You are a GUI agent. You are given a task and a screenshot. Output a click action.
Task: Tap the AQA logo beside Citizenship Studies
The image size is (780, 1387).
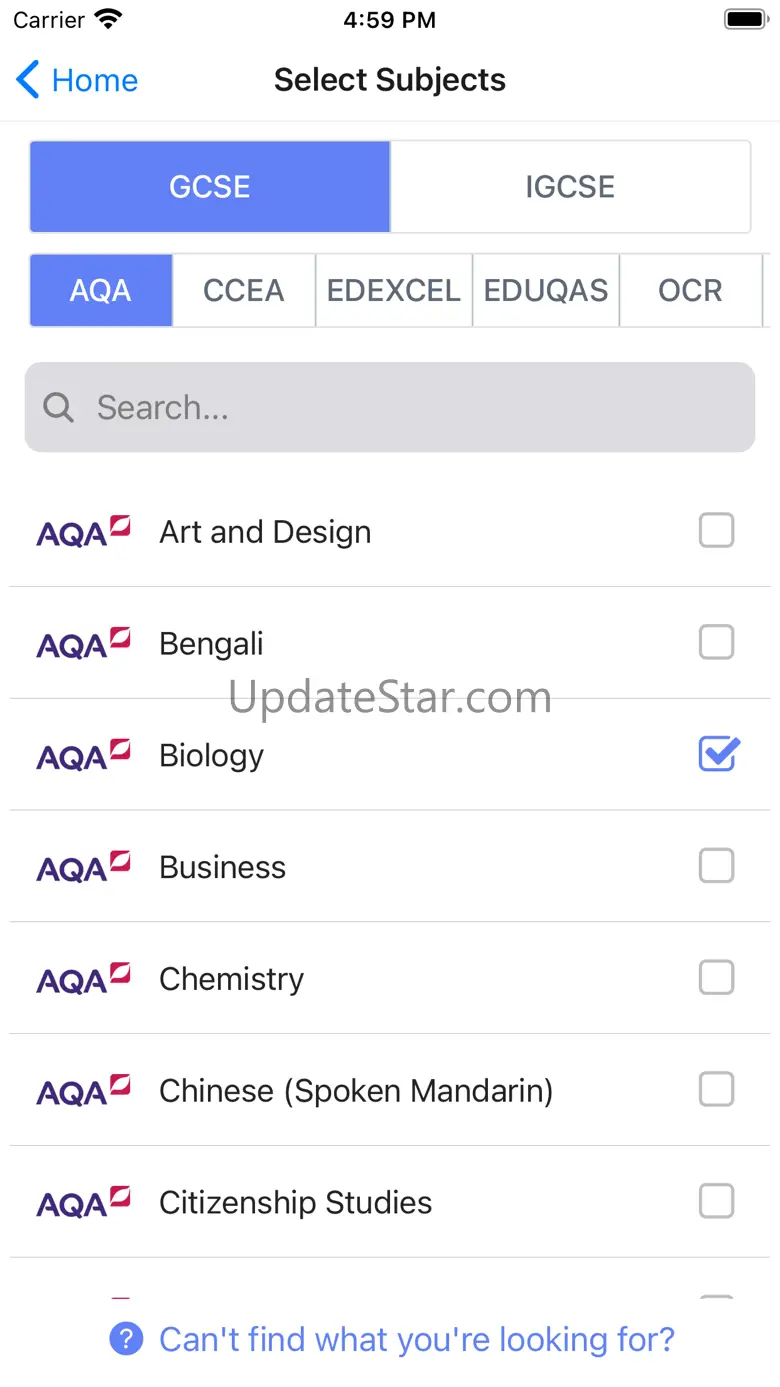click(x=84, y=1202)
